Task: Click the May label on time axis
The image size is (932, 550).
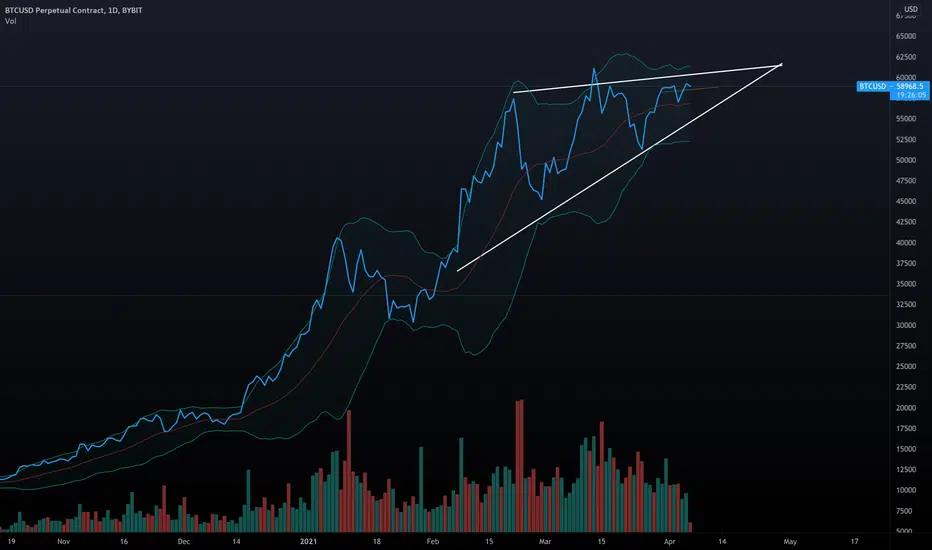Action: [x=790, y=542]
